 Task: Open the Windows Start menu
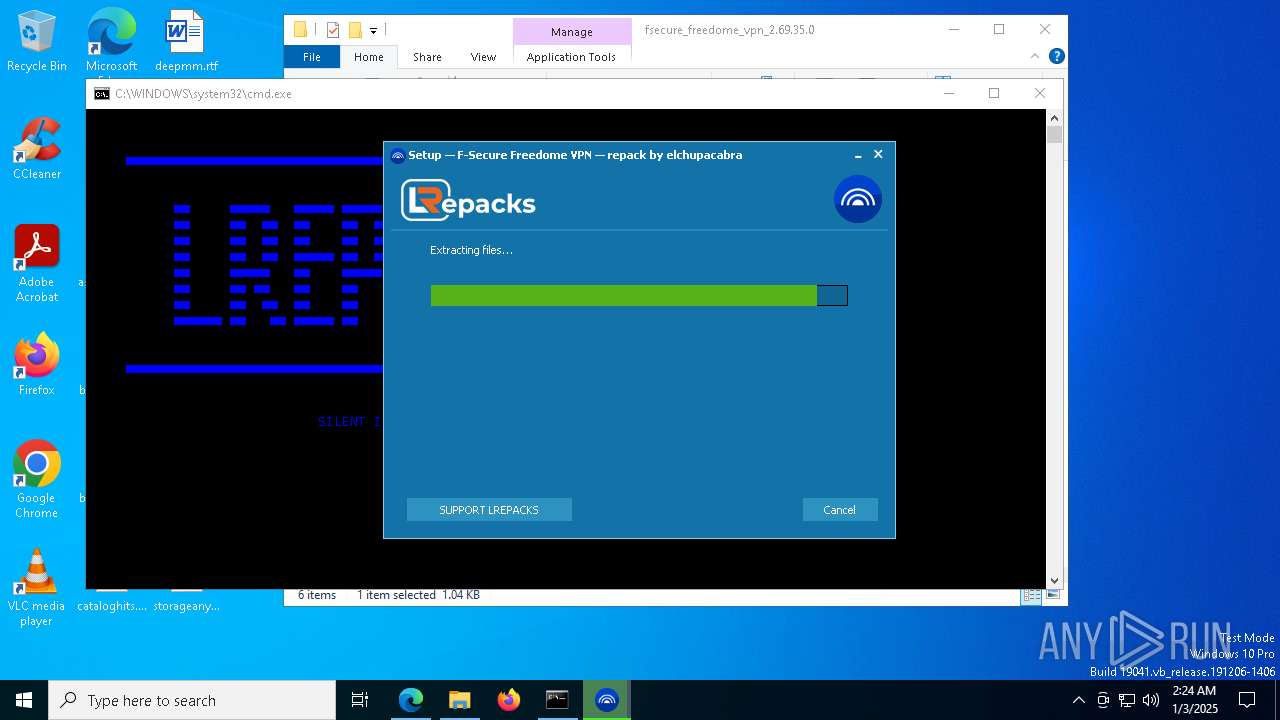coord(24,700)
